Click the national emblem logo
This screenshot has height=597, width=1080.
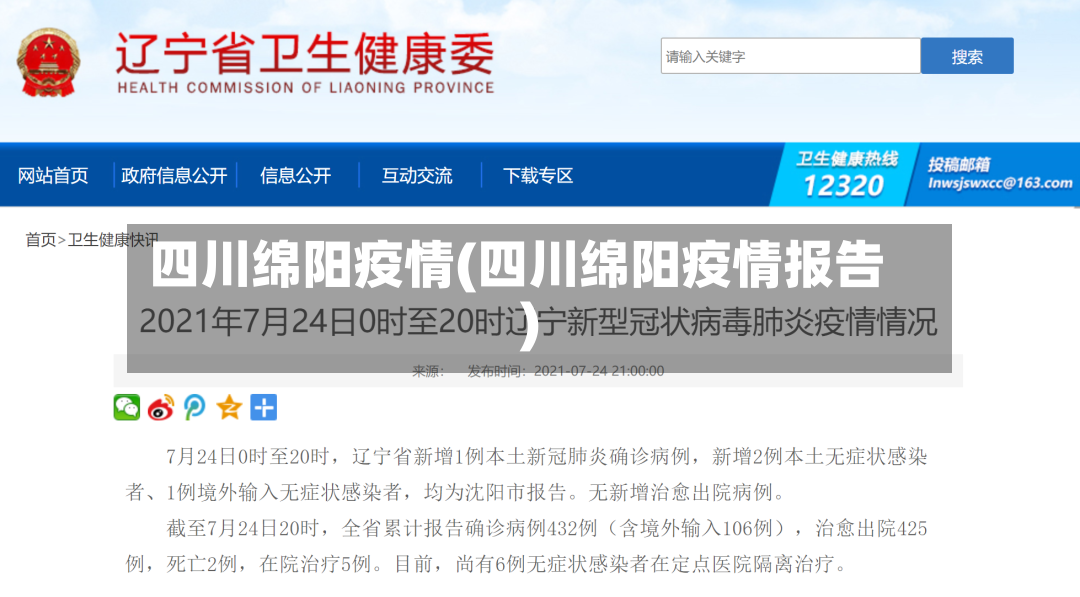[48, 62]
